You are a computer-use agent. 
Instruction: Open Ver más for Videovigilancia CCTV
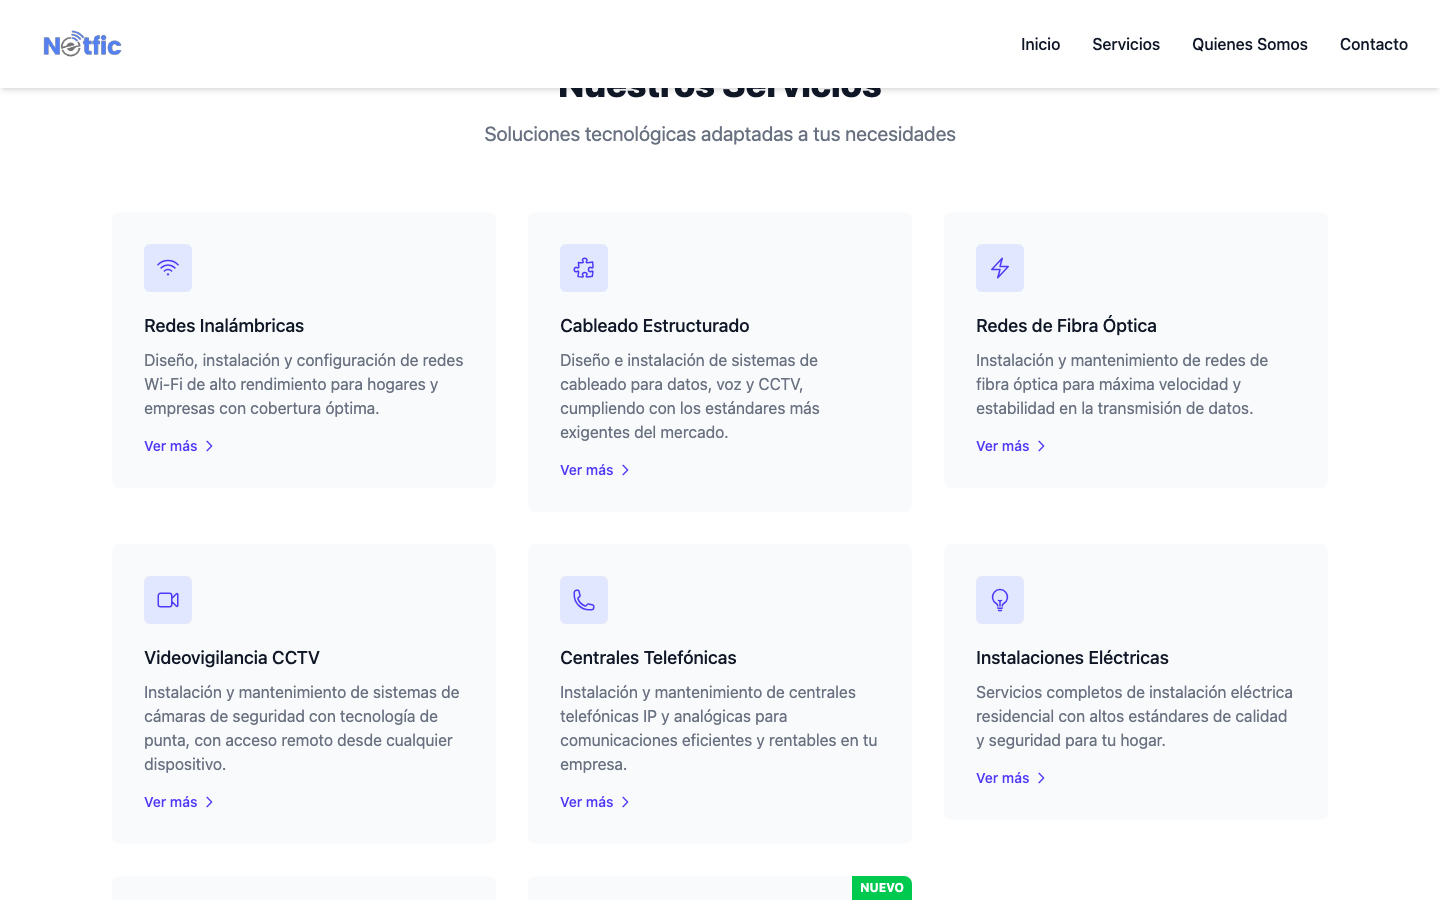point(179,802)
